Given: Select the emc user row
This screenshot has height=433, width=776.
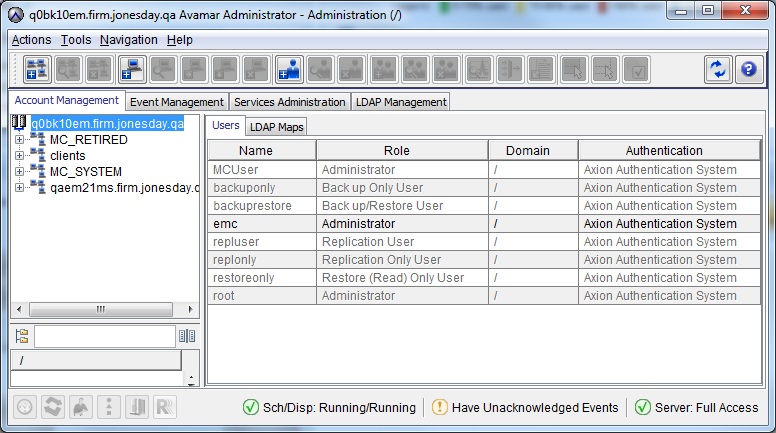Looking at the screenshot, I should point(484,224).
